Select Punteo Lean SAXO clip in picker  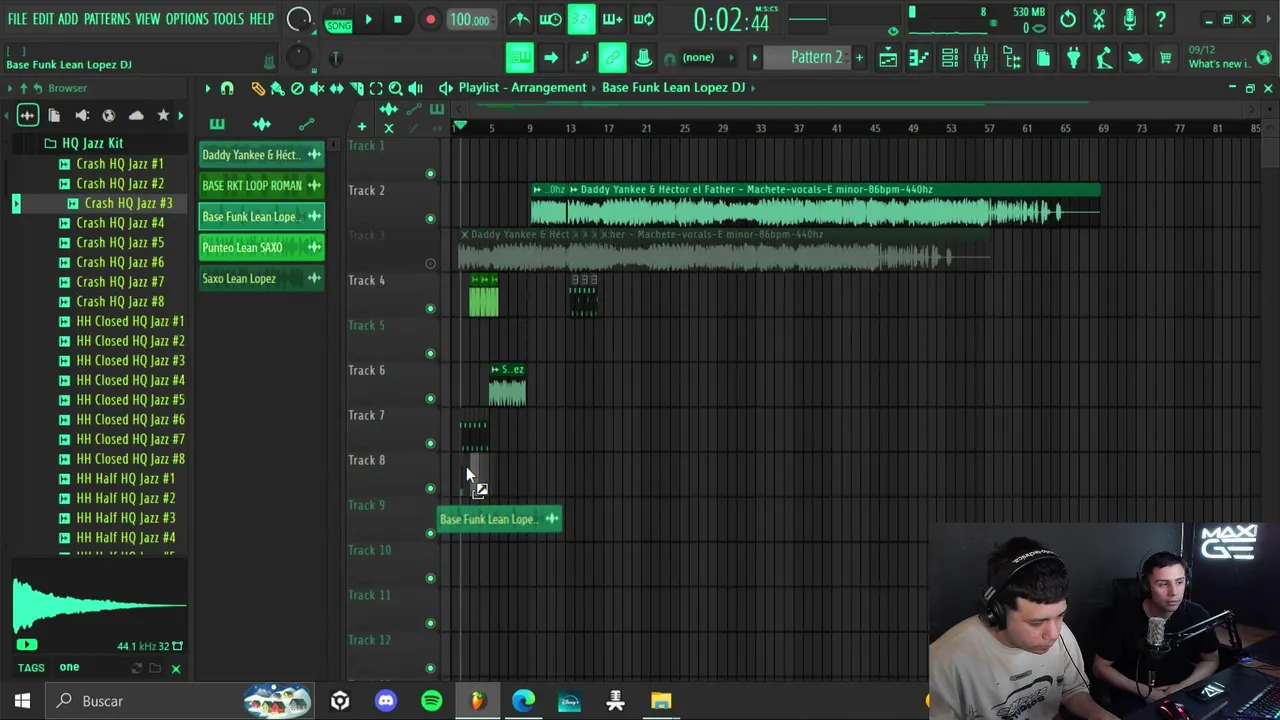261,248
